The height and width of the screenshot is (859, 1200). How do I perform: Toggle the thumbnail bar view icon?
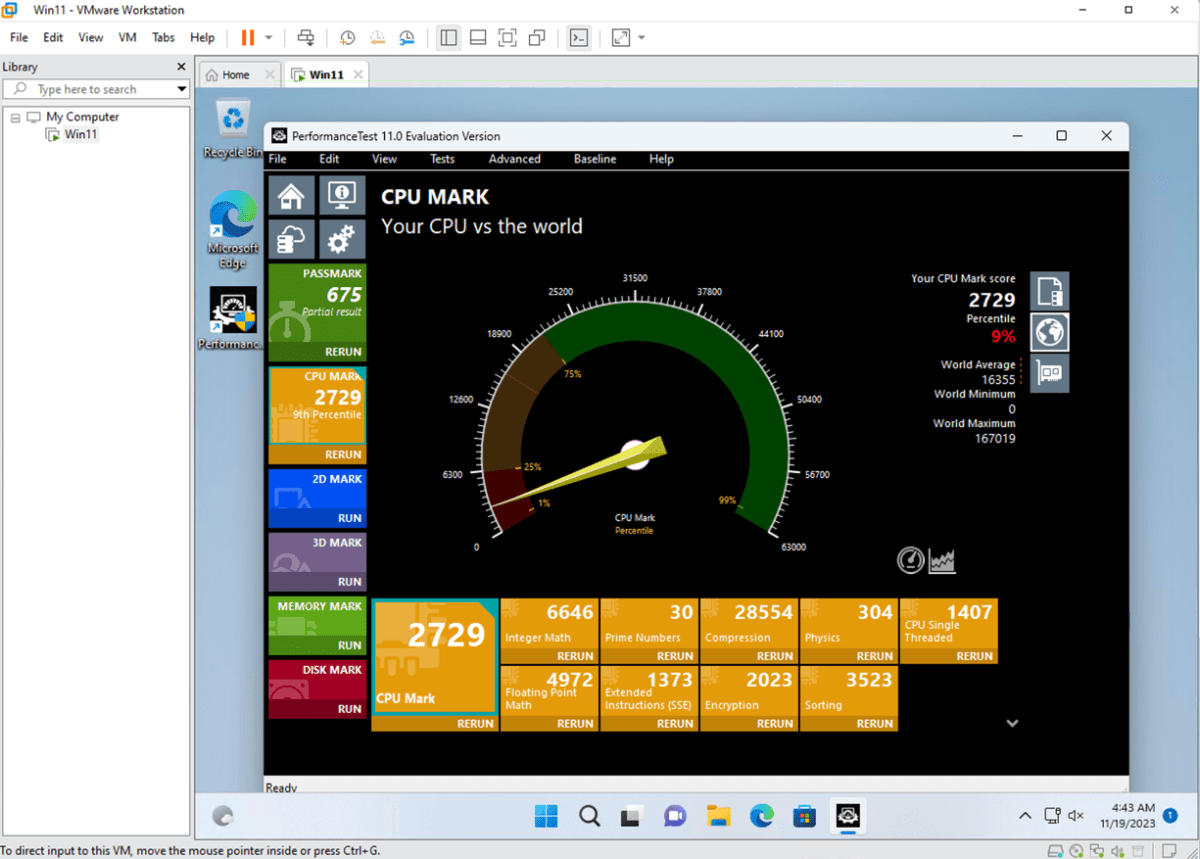point(478,38)
